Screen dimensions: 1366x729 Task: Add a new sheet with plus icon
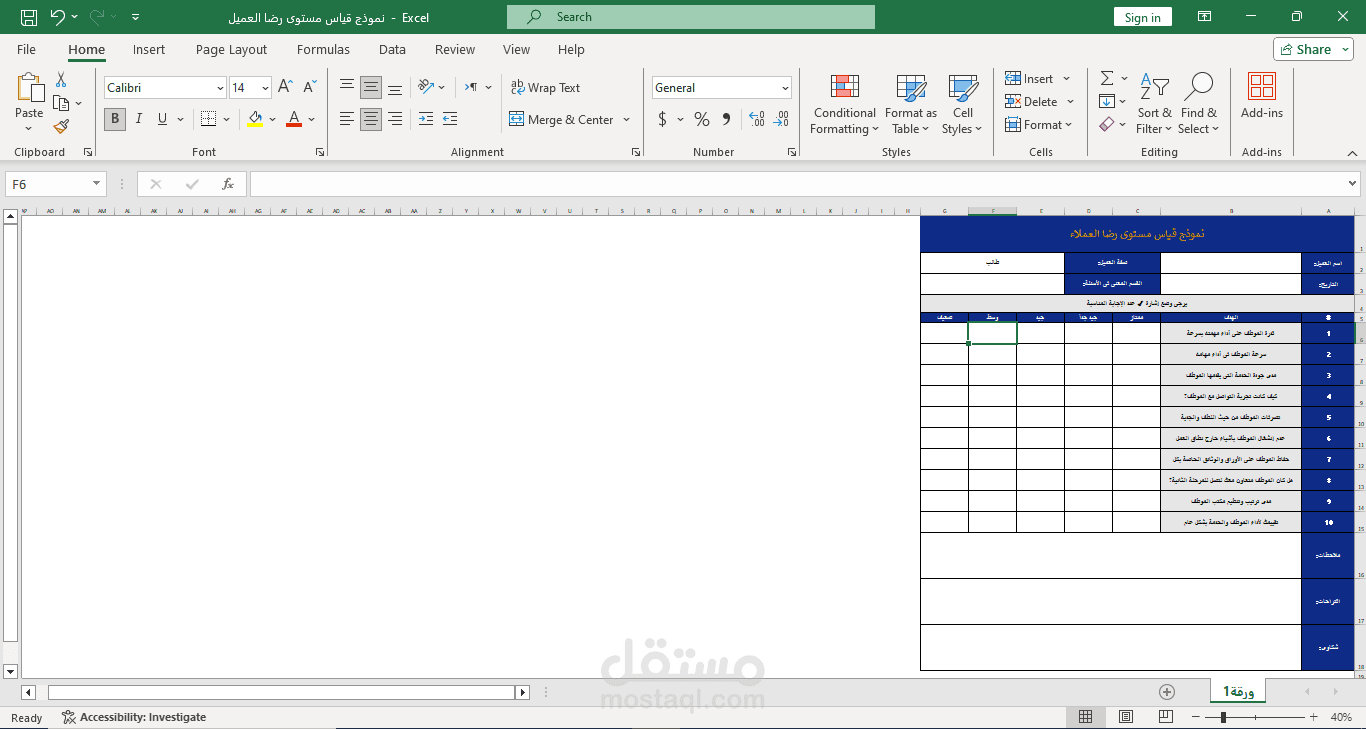pyautogui.click(x=1167, y=692)
